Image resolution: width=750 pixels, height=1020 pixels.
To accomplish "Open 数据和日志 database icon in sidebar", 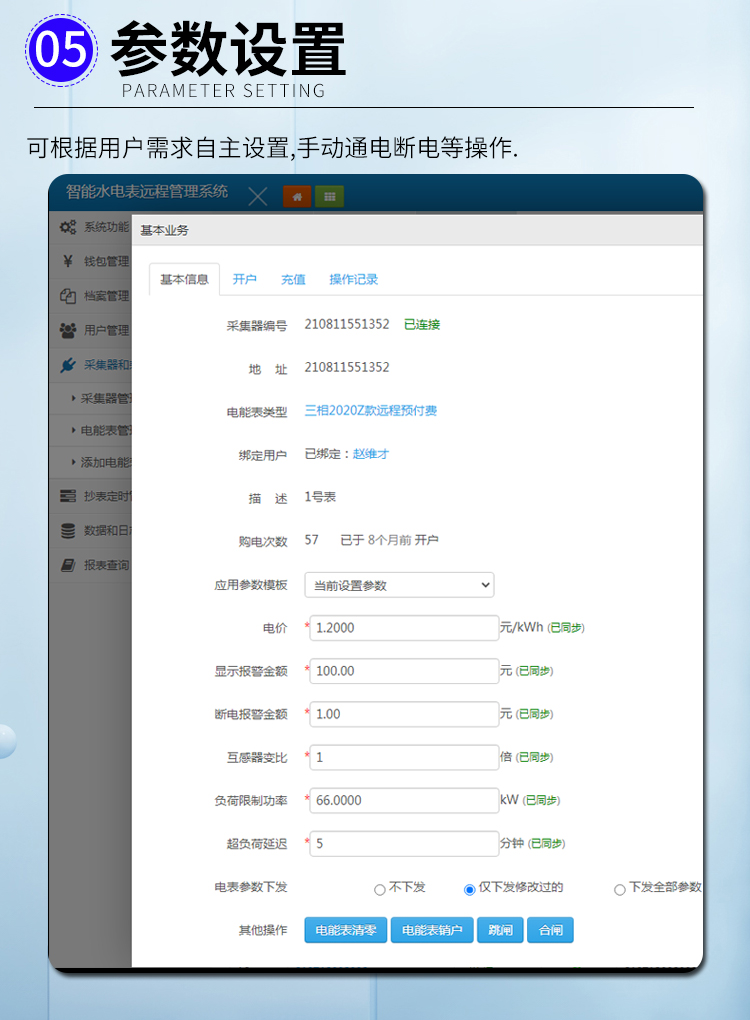I will pos(68,531).
